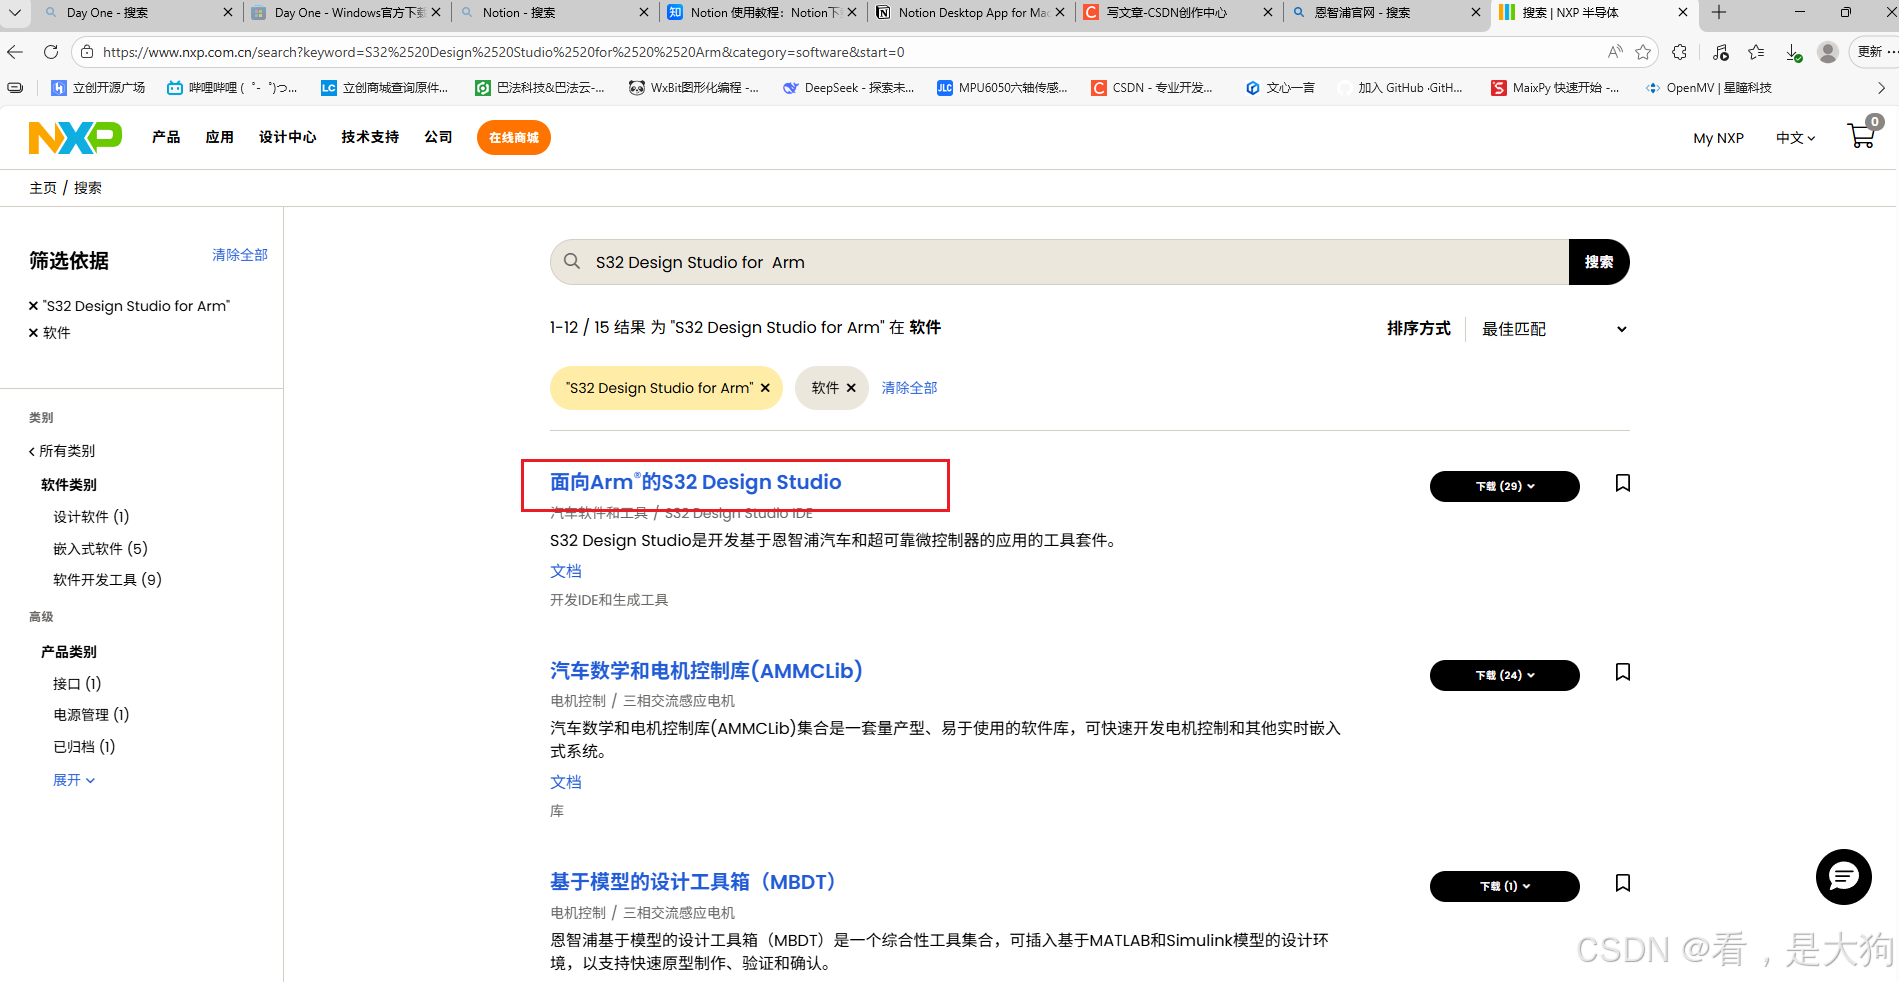
Task: Refresh the page with reload icon
Action: pos(51,52)
